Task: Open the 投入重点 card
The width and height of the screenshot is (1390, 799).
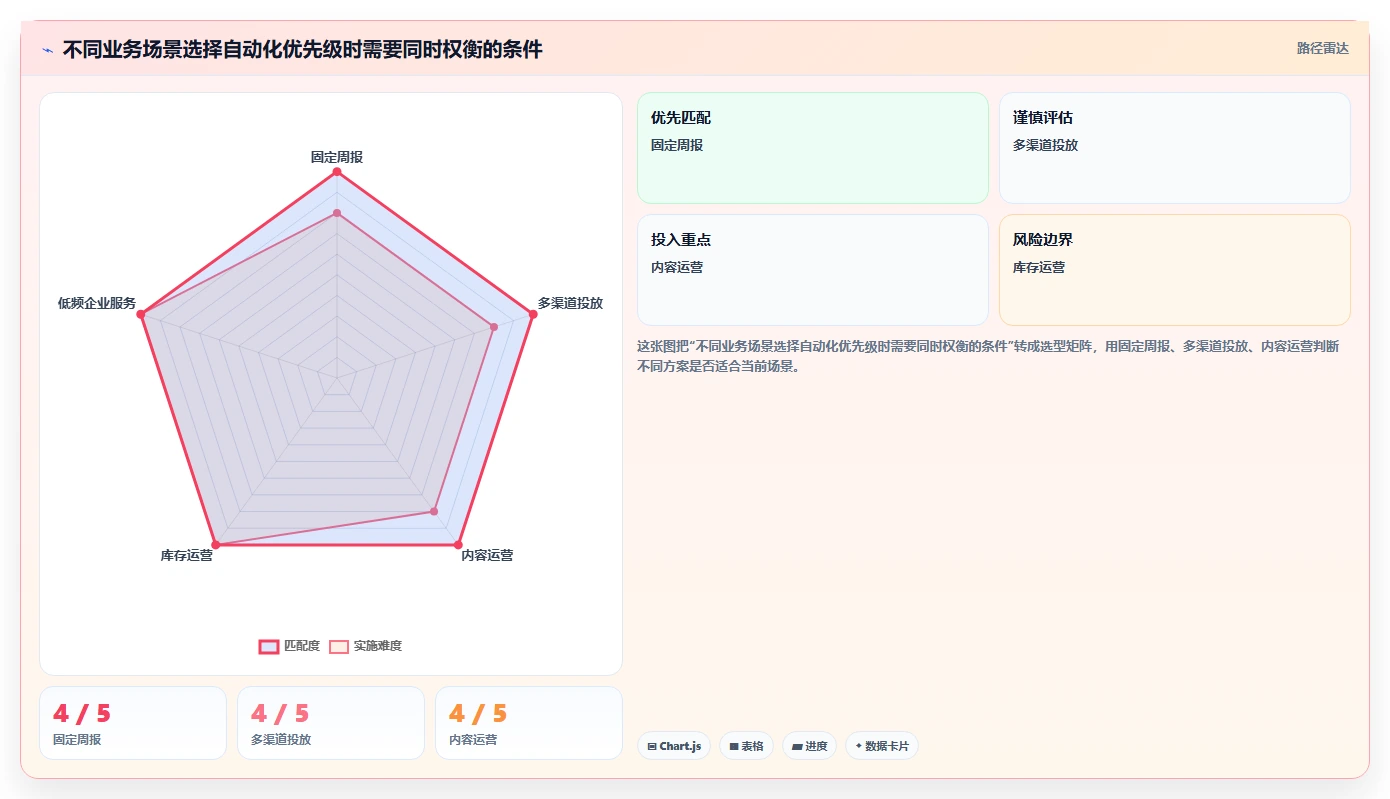Action: coord(813,270)
